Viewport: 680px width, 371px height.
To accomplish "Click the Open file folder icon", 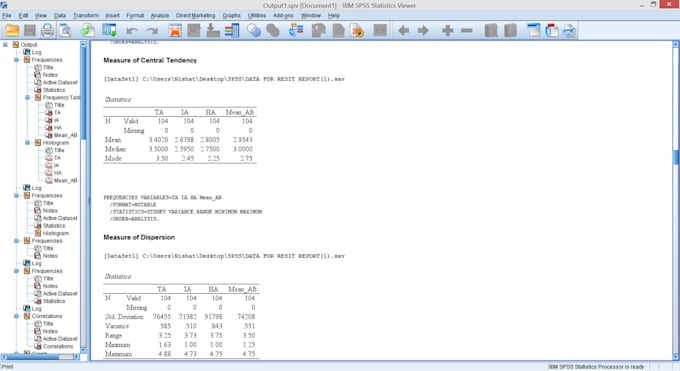I will click(x=12, y=30).
